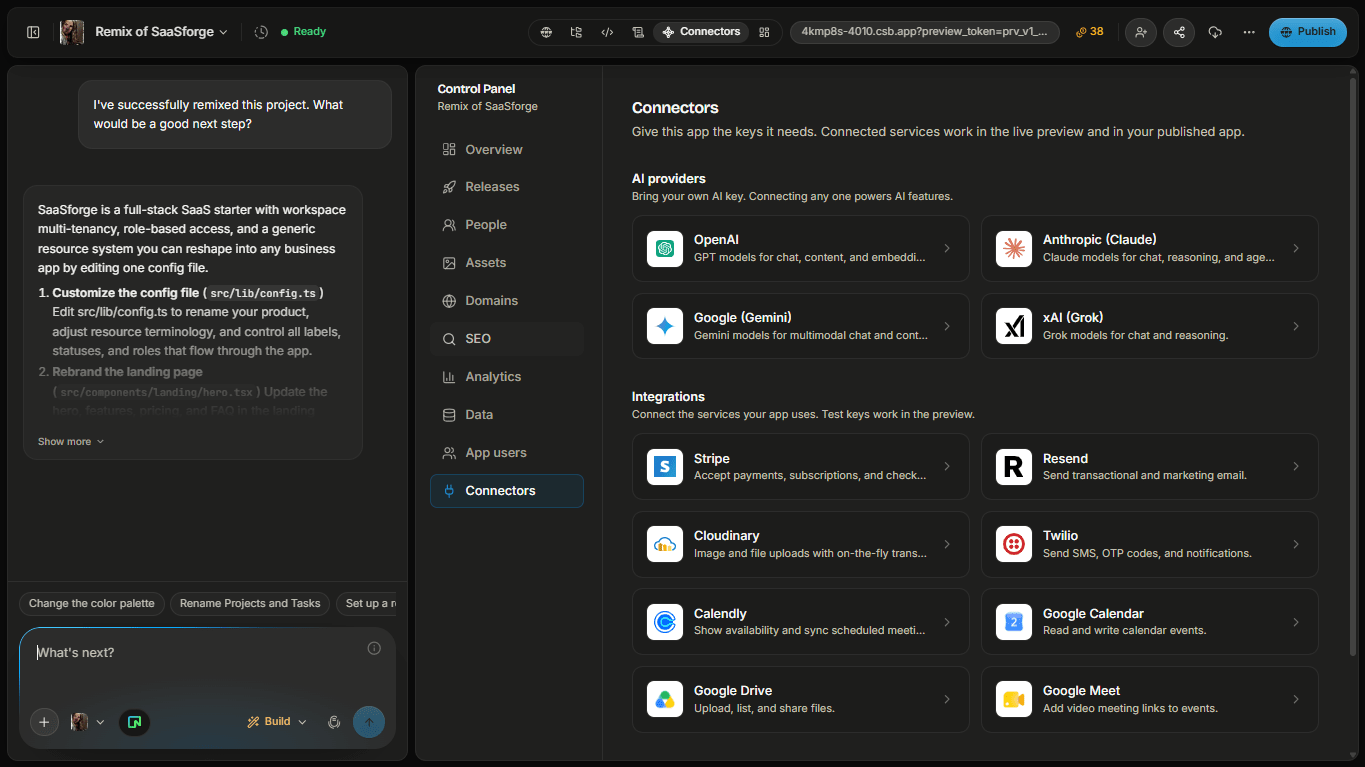The width and height of the screenshot is (1365, 767).
Task: Expand Show more in chat message
Action: (x=71, y=442)
